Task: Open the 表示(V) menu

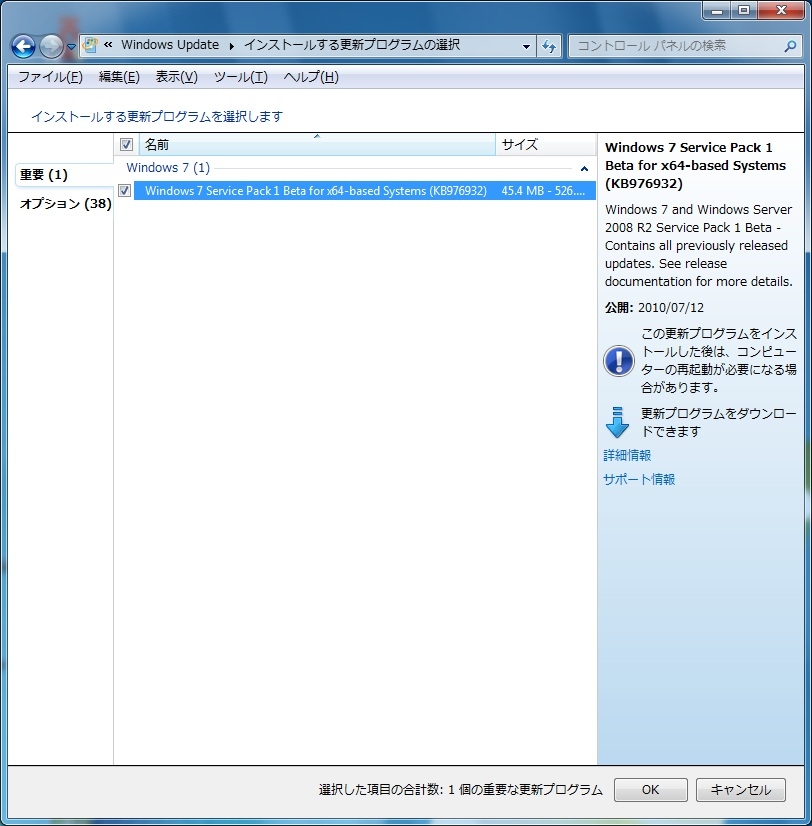Action: (x=177, y=77)
